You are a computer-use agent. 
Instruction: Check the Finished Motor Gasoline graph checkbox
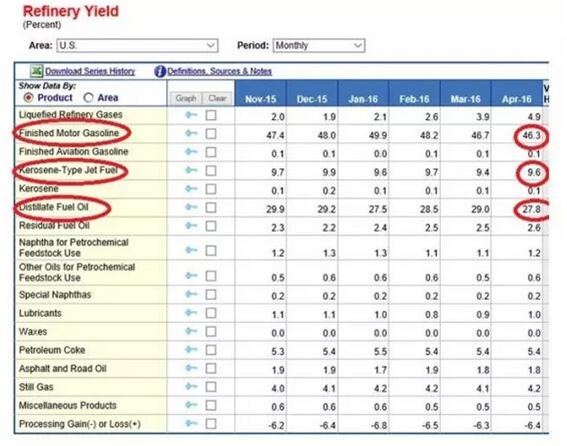[211, 134]
